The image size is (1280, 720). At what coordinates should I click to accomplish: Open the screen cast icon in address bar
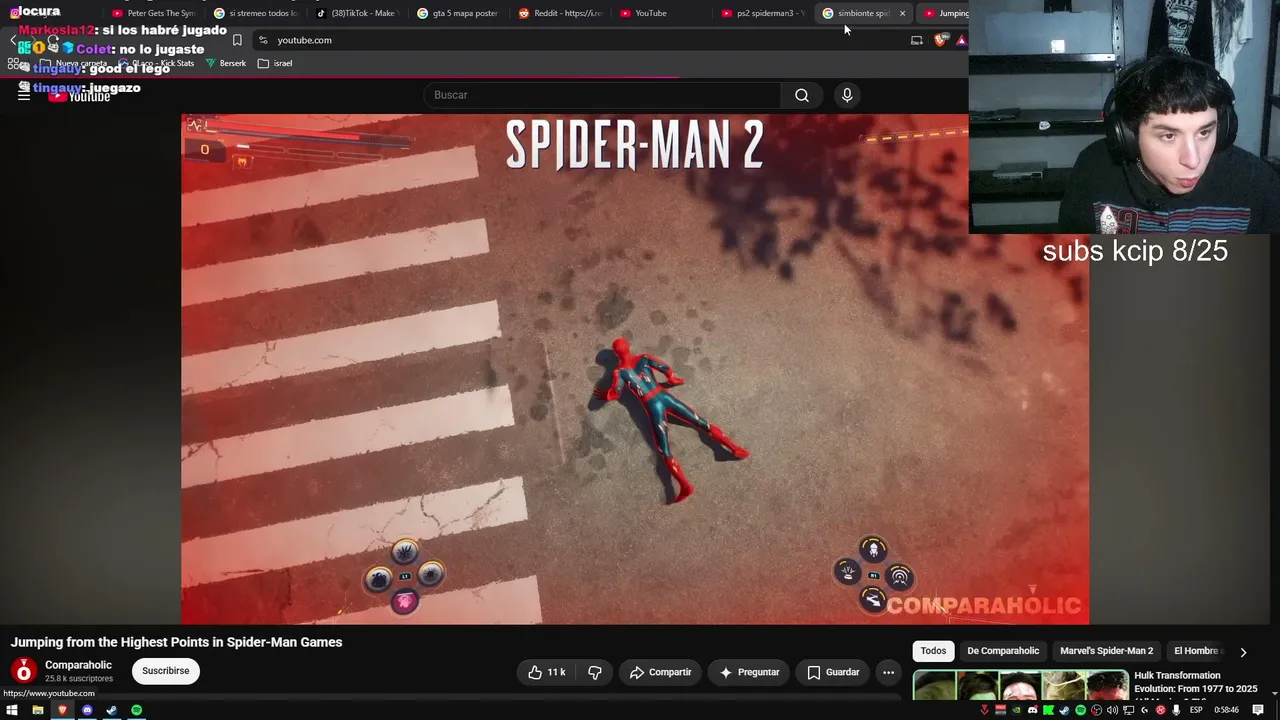(917, 40)
